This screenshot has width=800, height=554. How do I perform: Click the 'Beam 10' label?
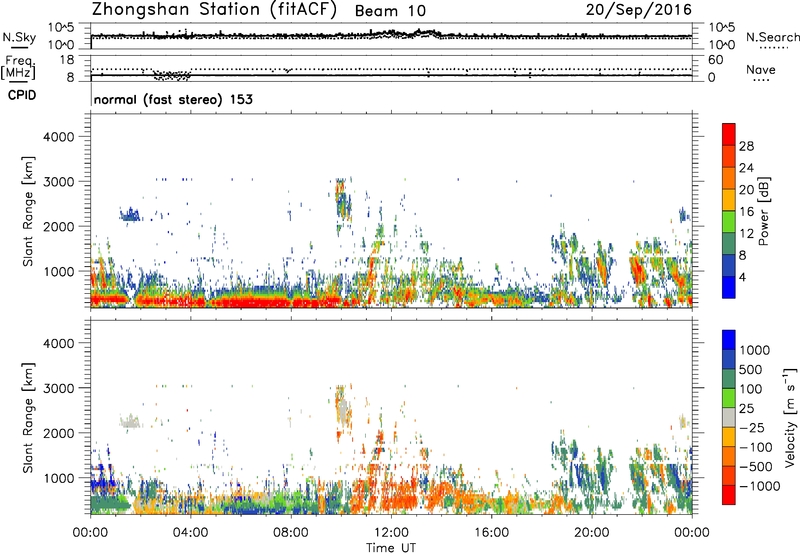(x=390, y=11)
